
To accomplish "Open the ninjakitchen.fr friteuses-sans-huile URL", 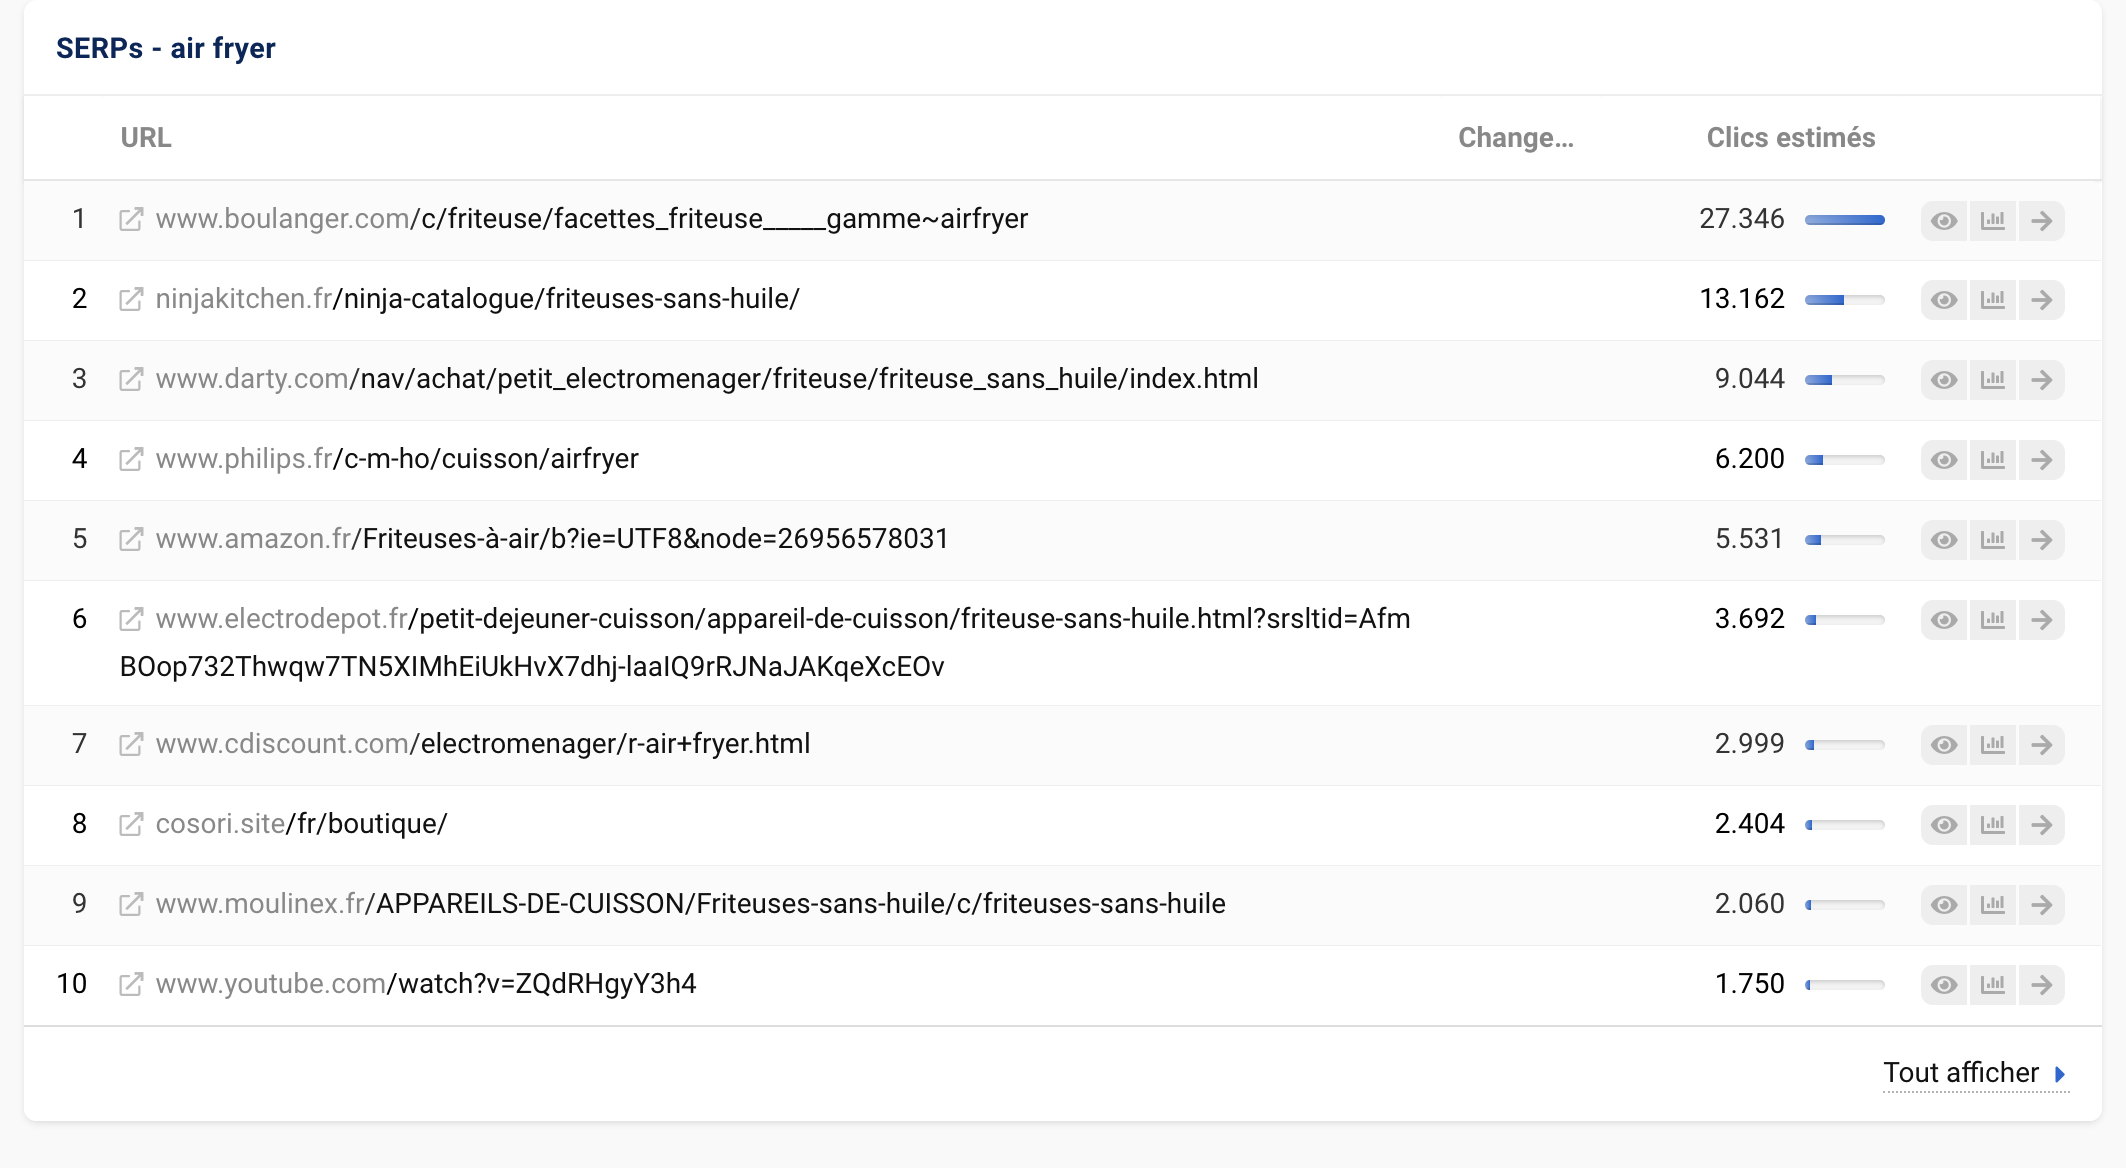I will coord(478,299).
